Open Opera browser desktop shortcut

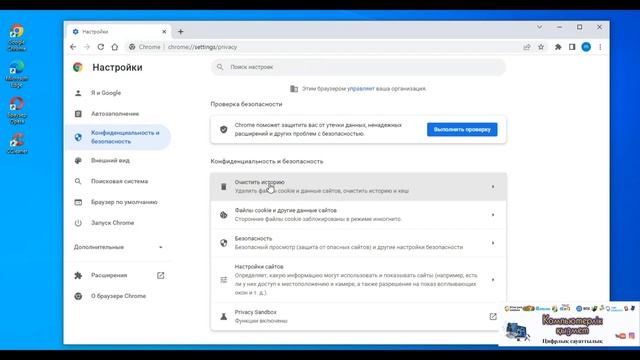[17, 110]
